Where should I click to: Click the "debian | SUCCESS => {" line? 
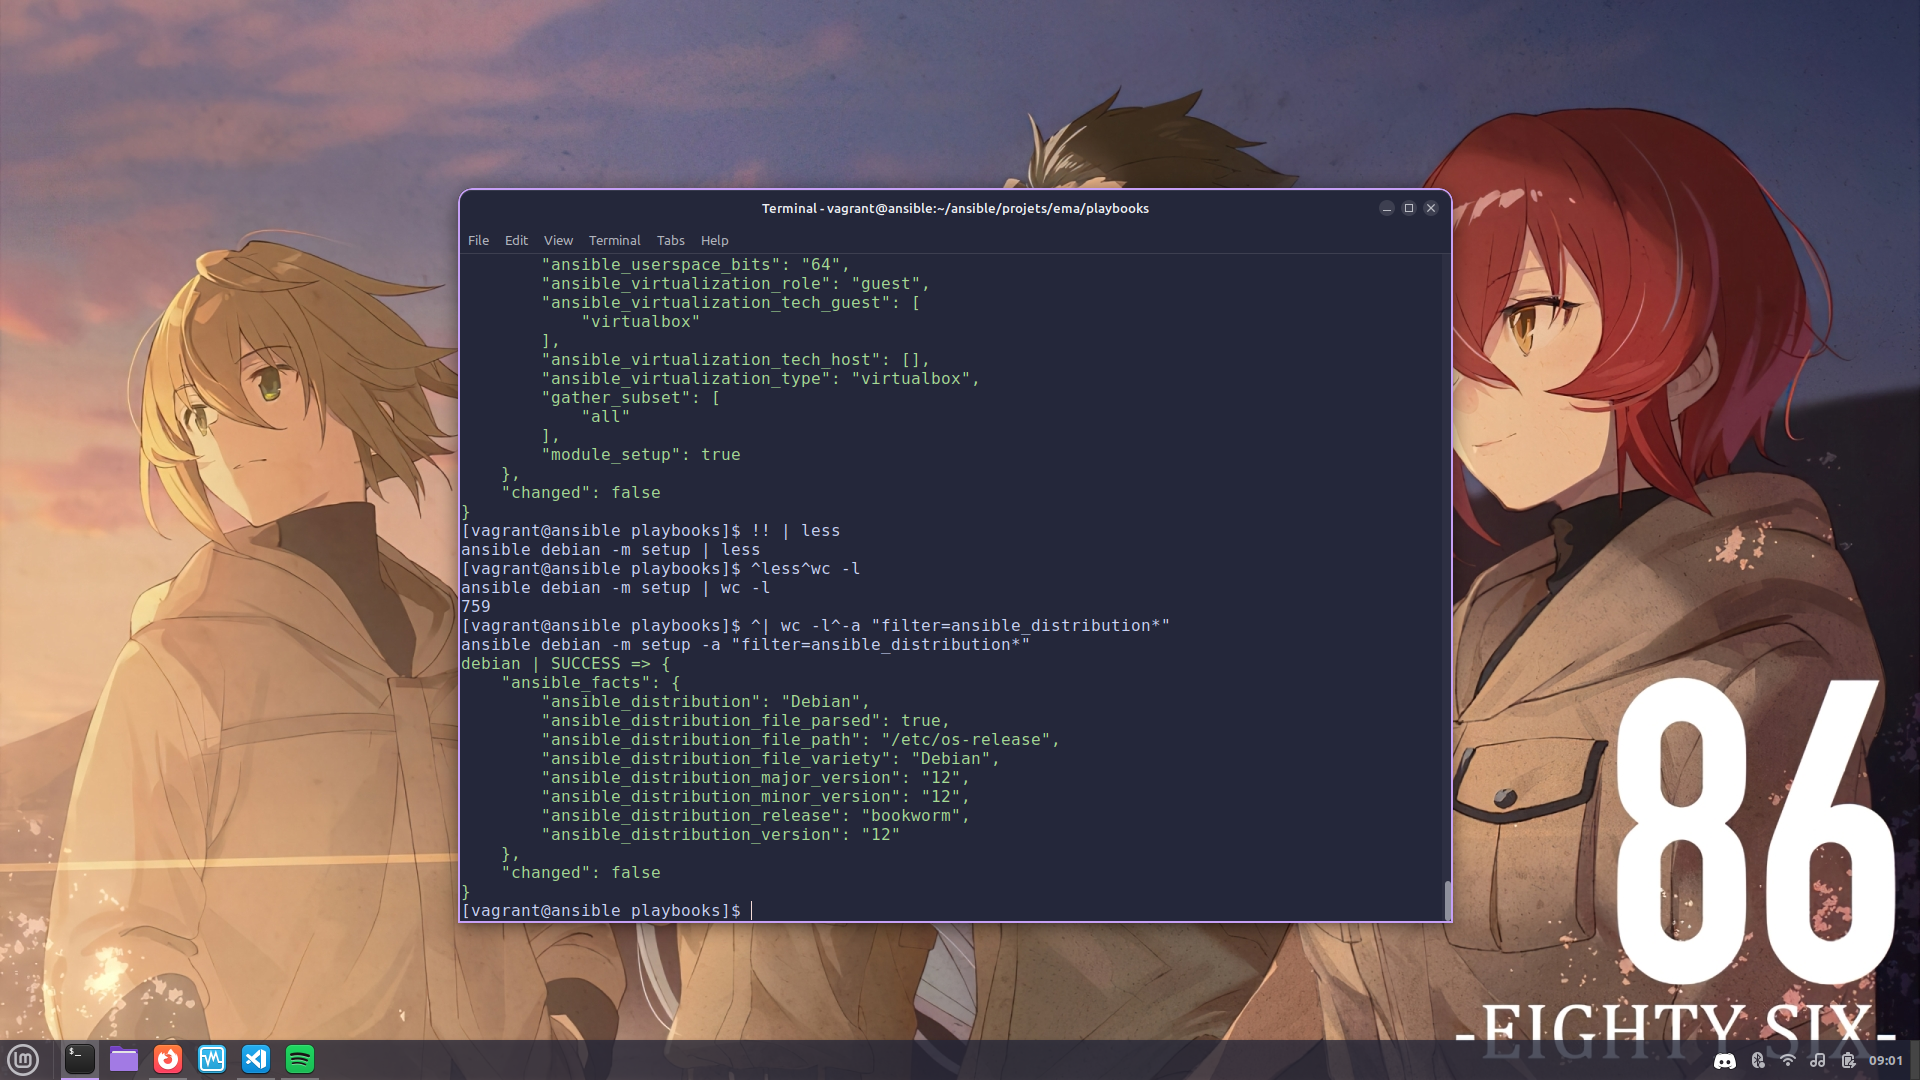566,663
